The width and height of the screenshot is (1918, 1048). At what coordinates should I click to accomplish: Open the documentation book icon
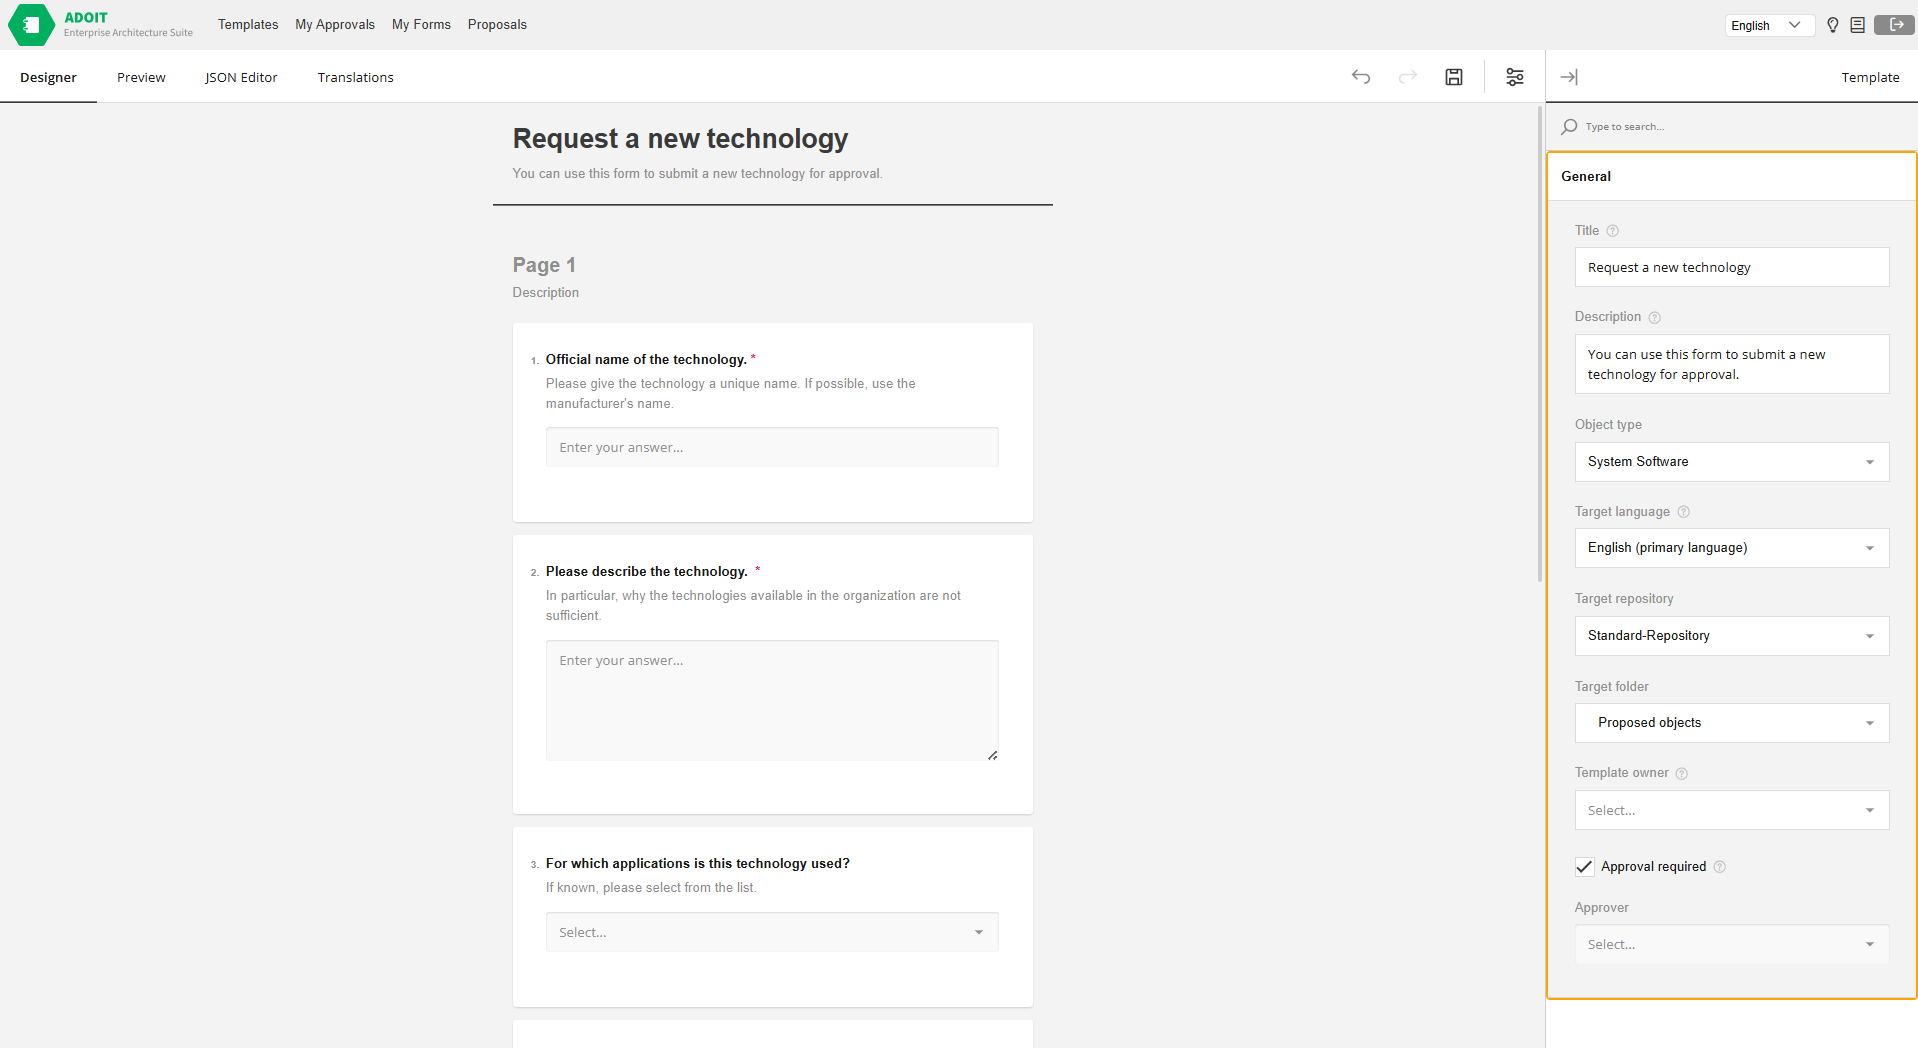coord(1857,25)
